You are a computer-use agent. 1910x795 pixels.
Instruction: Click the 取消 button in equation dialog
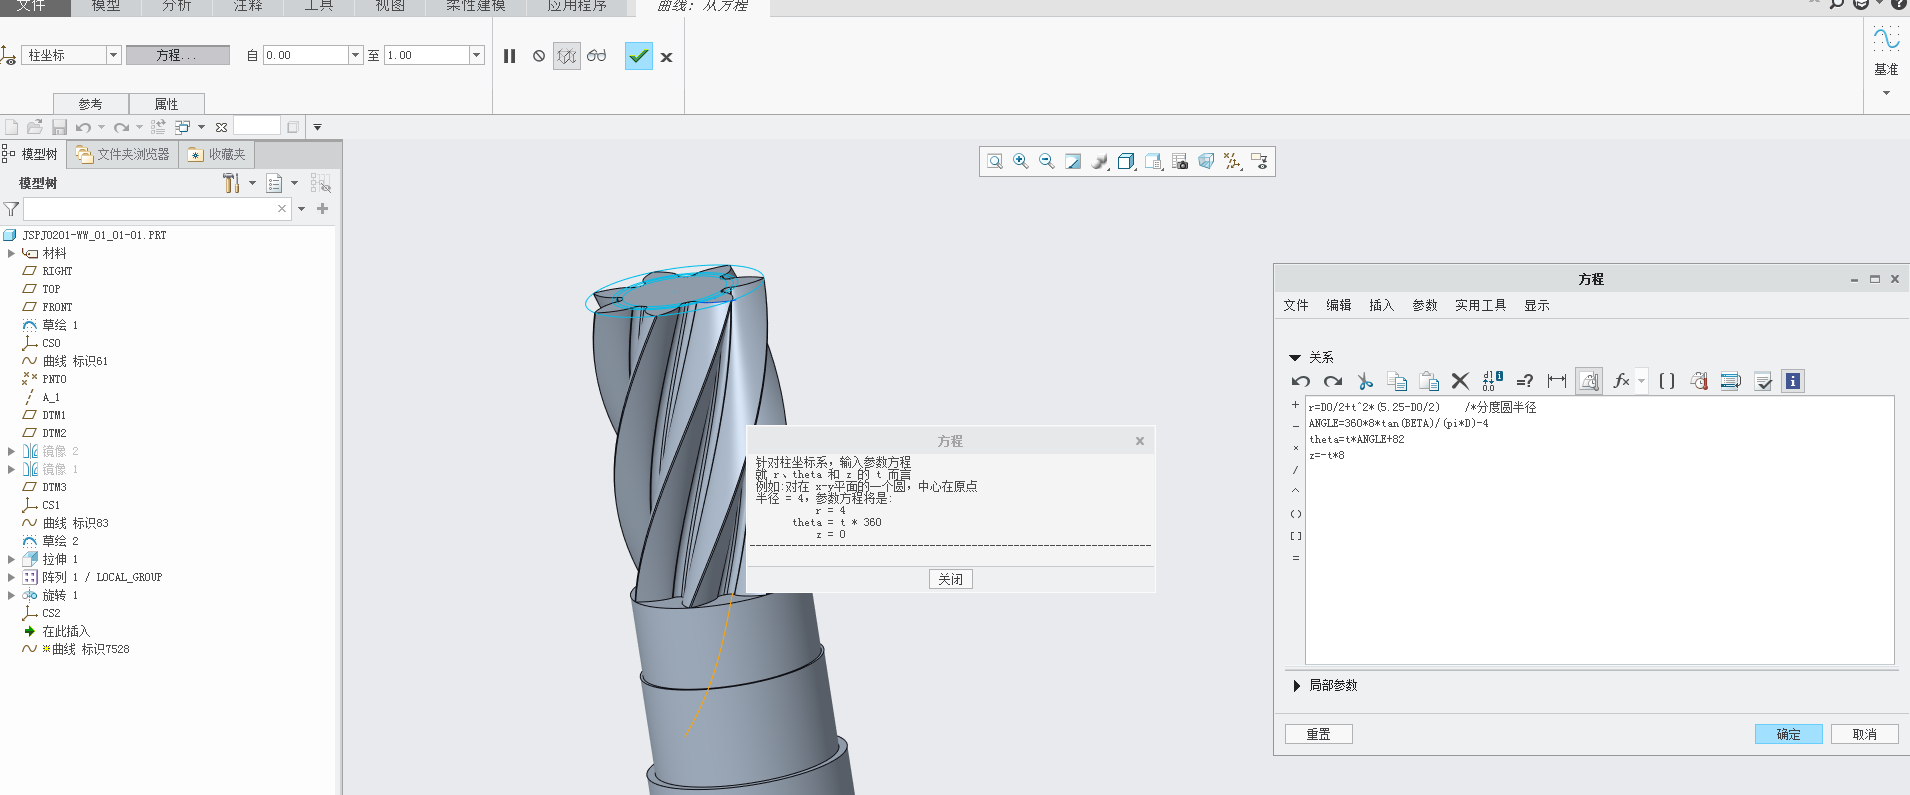(1865, 734)
